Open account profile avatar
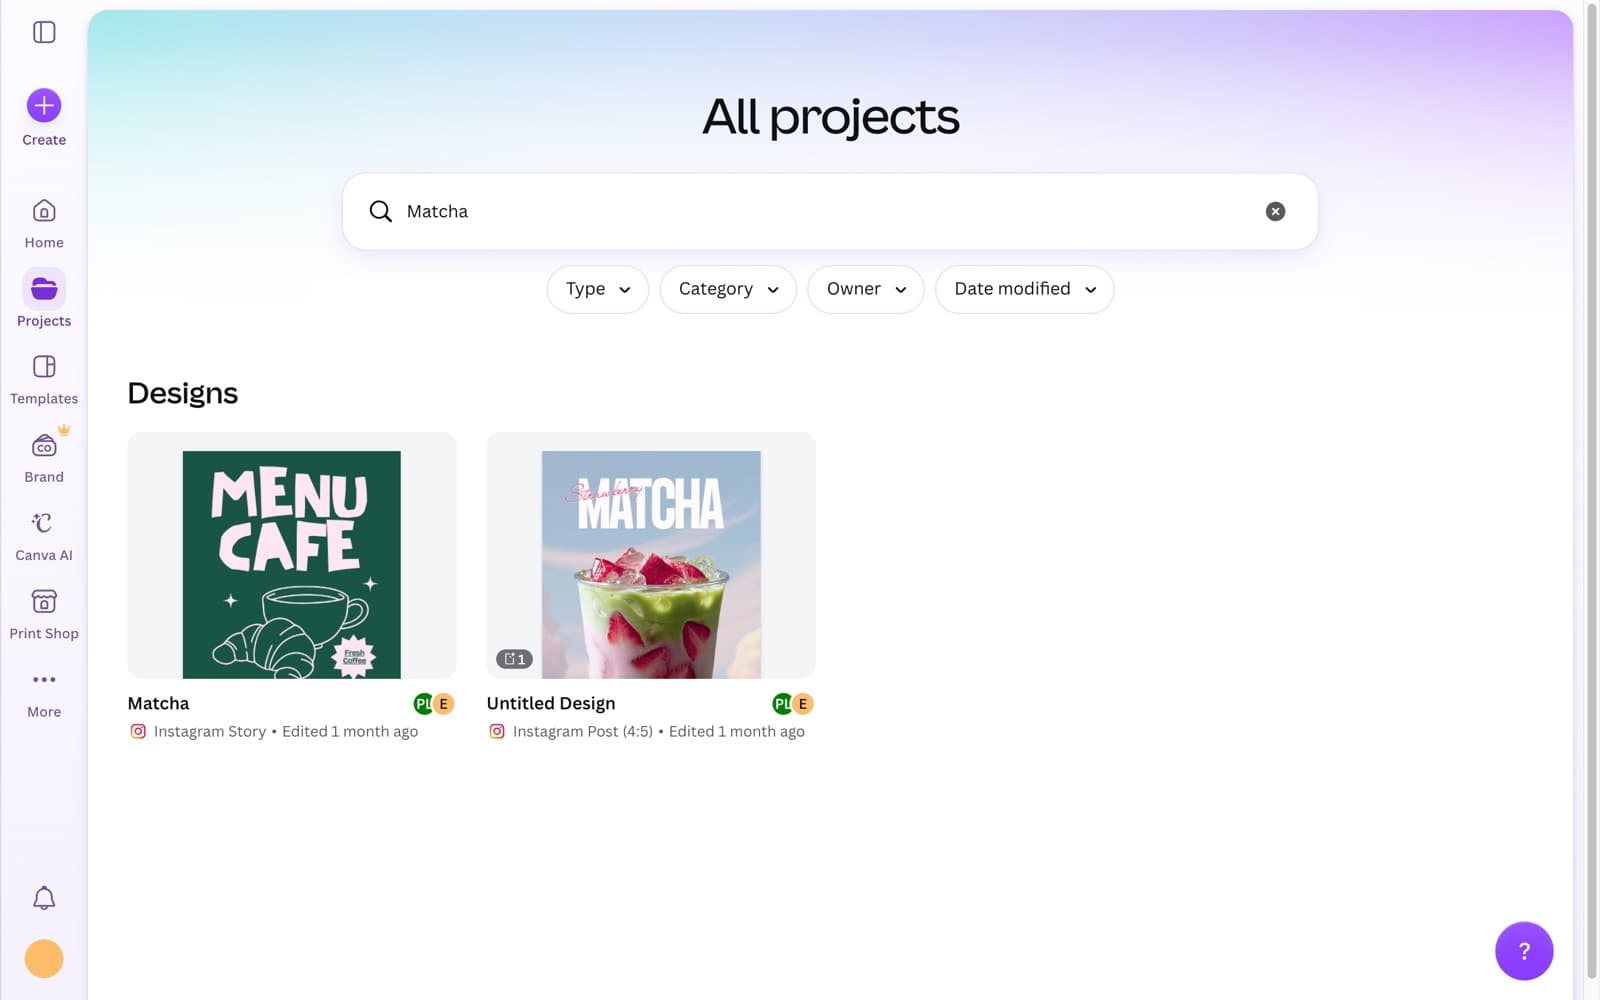The image size is (1600, 1000). pos(44,959)
